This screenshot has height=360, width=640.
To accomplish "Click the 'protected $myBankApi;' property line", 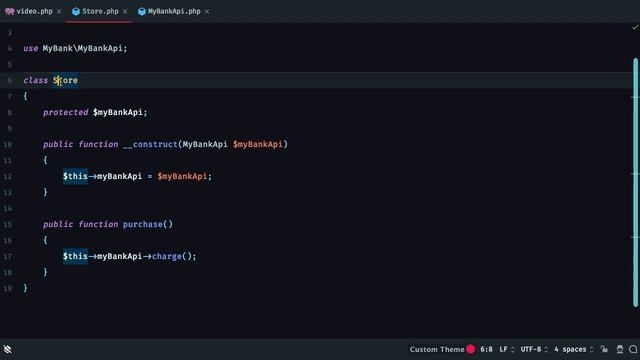I will 95,112.
